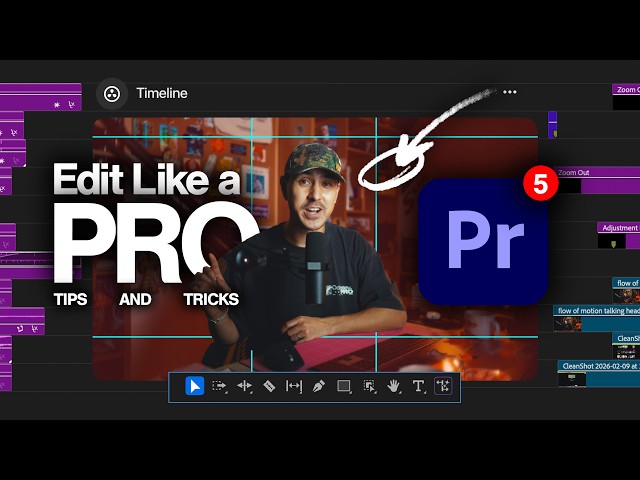Open the Premiere Pro Pr app icon
This screenshot has width=640, height=480.
tap(483, 242)
